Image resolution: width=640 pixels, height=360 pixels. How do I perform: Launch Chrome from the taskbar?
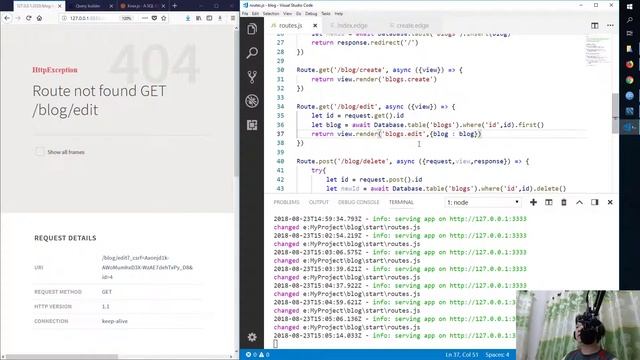629,80
